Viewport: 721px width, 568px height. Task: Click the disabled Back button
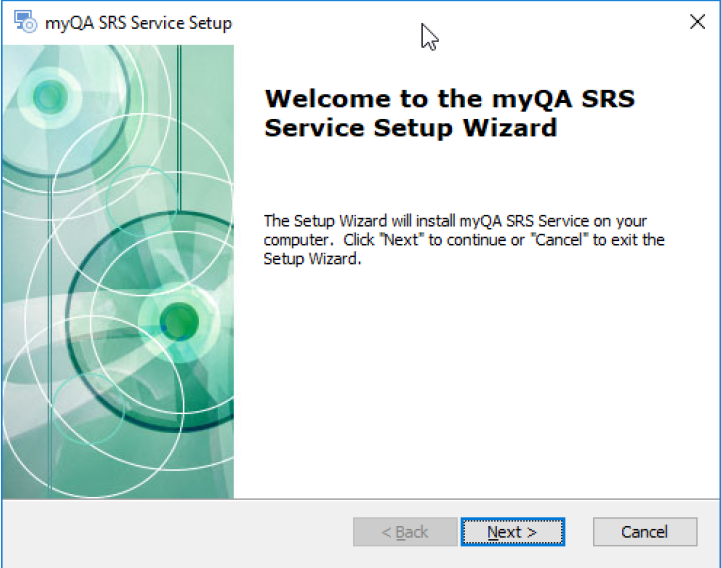click(405, 532)
